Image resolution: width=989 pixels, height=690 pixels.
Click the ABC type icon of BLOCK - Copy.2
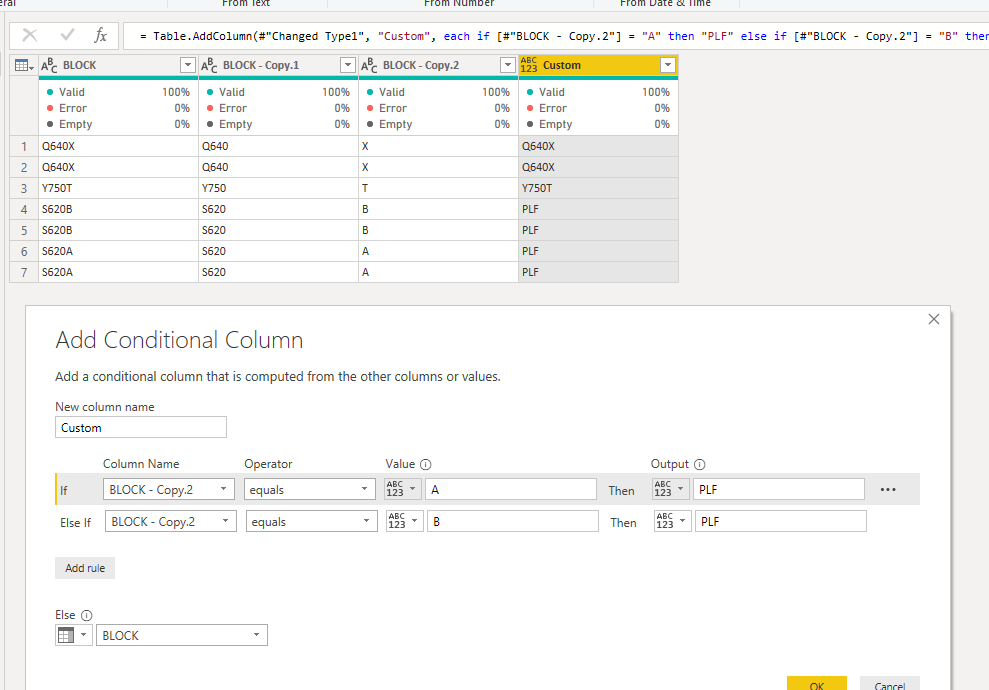pos(369,65)
